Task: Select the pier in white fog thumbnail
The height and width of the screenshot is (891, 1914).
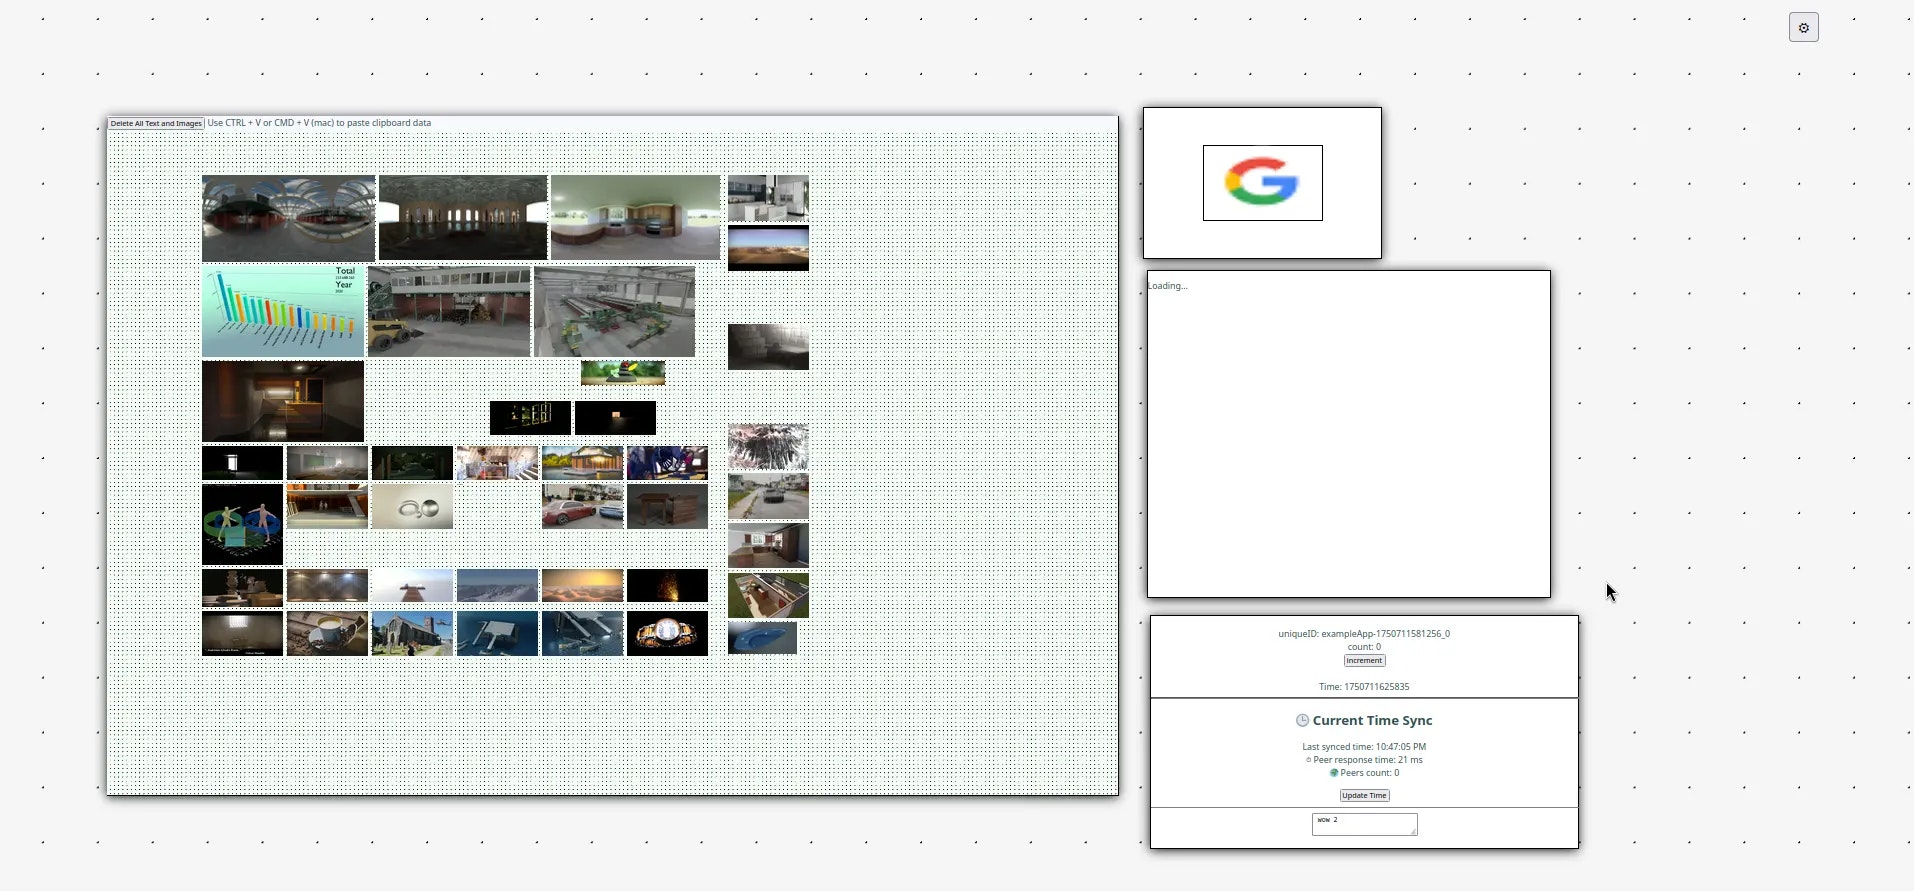Action: pyautogui.click(x=412, y=586)
